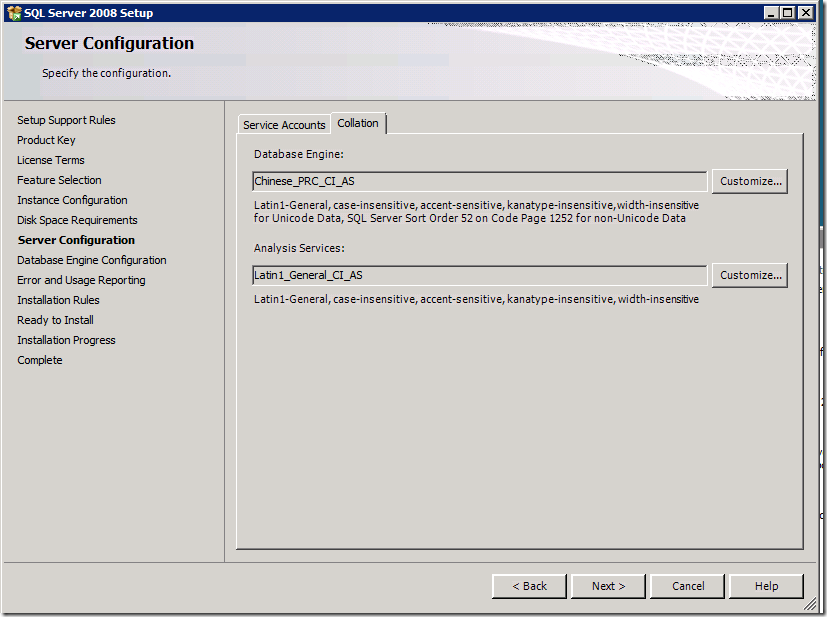This screenshot has height=617, width=827.
Task: Click the Latin1_General_CI_AS collation field
Action: (479, 275)
